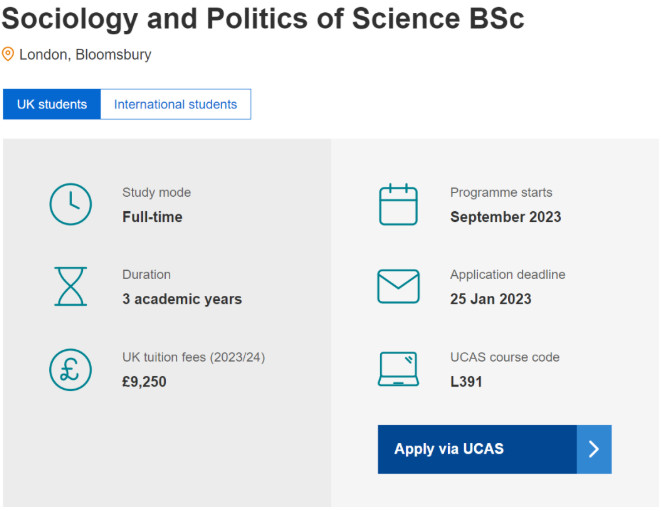The width and height of the screenshot is (661, 511).
Task: Click the pound sign tuition fees icon
Action: (x=70, y=370)
